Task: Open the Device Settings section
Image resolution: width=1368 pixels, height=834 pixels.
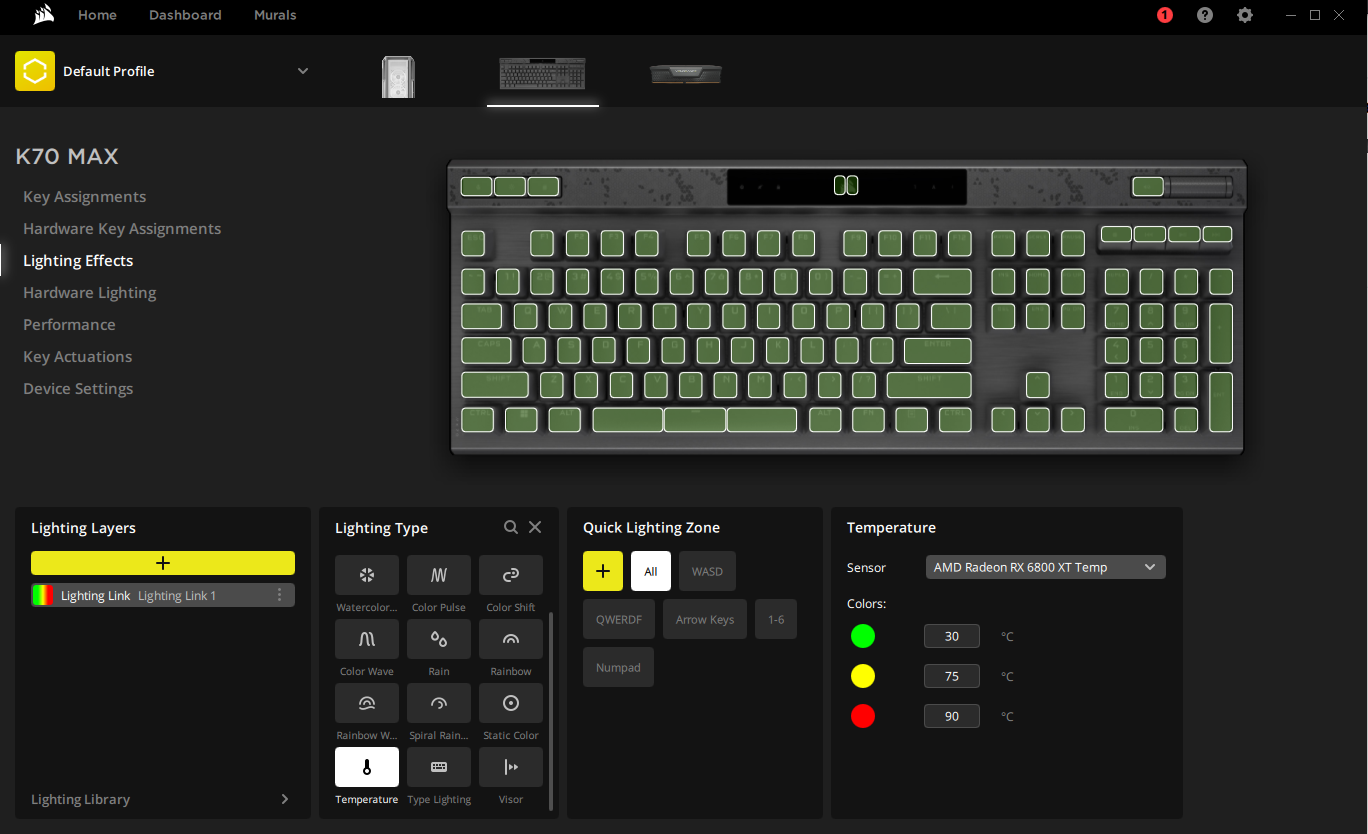Action: point(78,389)
